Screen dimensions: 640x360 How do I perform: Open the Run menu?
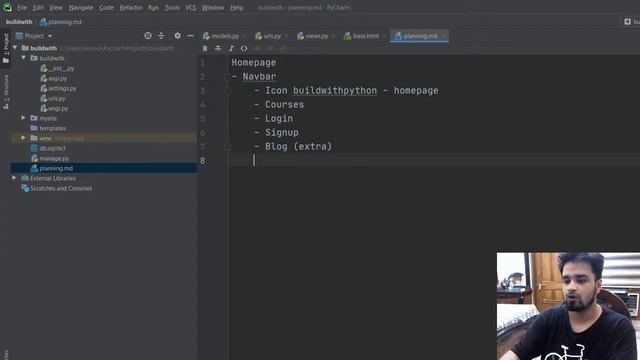[153, 7]
